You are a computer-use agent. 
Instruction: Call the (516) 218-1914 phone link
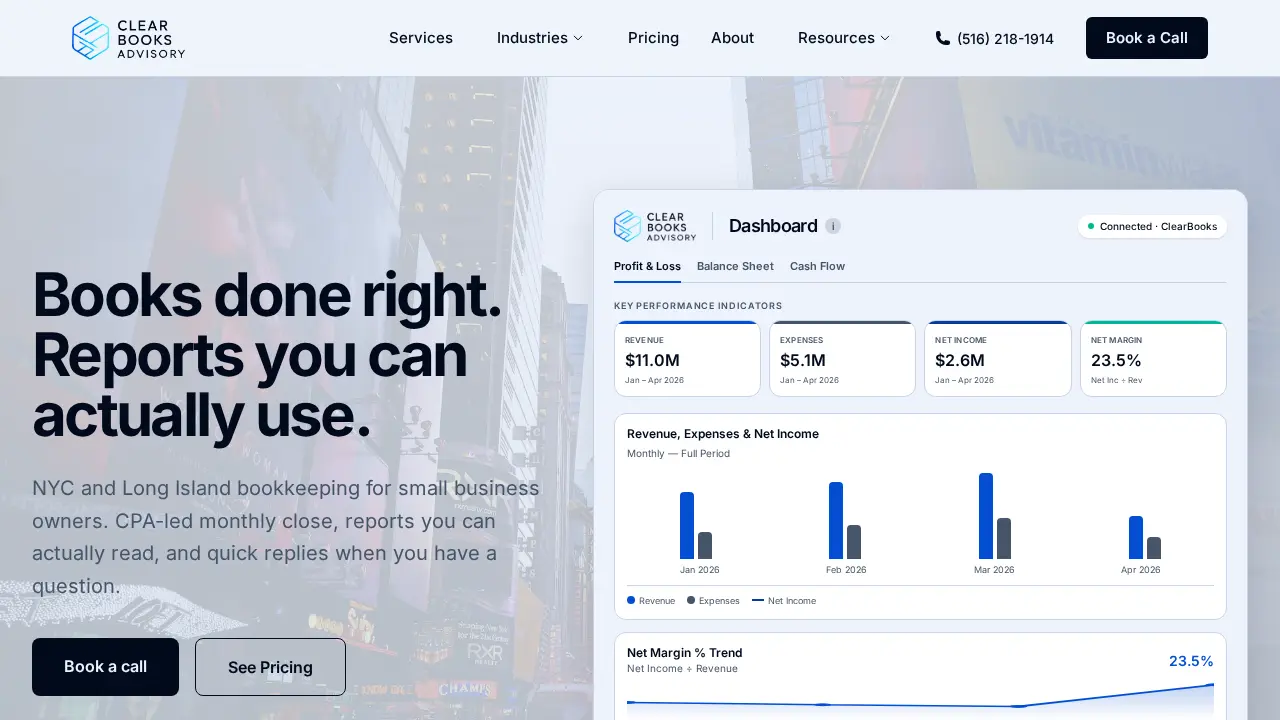(995, 38)
